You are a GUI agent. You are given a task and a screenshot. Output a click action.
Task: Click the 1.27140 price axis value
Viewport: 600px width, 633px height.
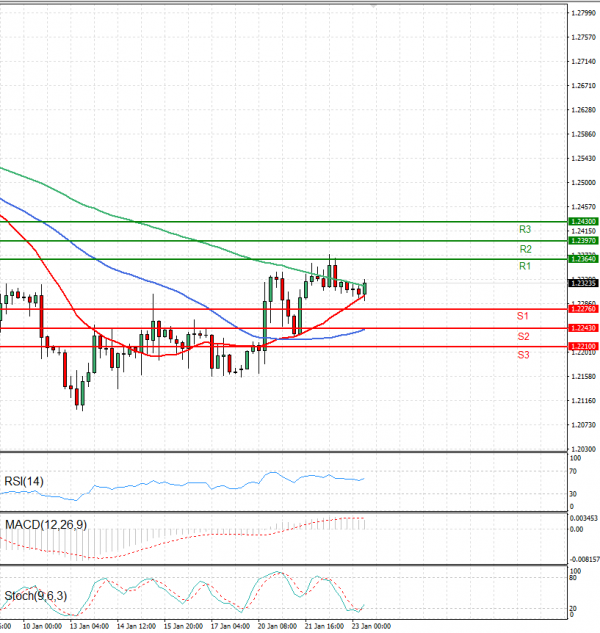click(x=583, y=61)
